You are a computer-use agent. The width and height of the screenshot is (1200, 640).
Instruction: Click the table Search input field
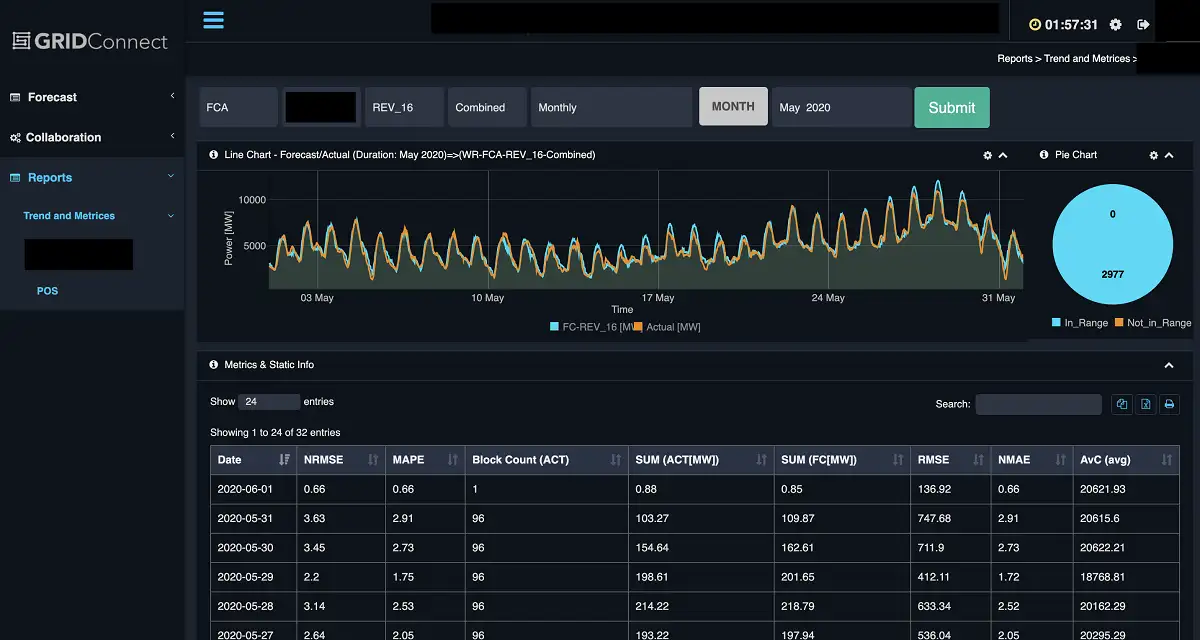pyautogui.click(x=1038, y=404)
